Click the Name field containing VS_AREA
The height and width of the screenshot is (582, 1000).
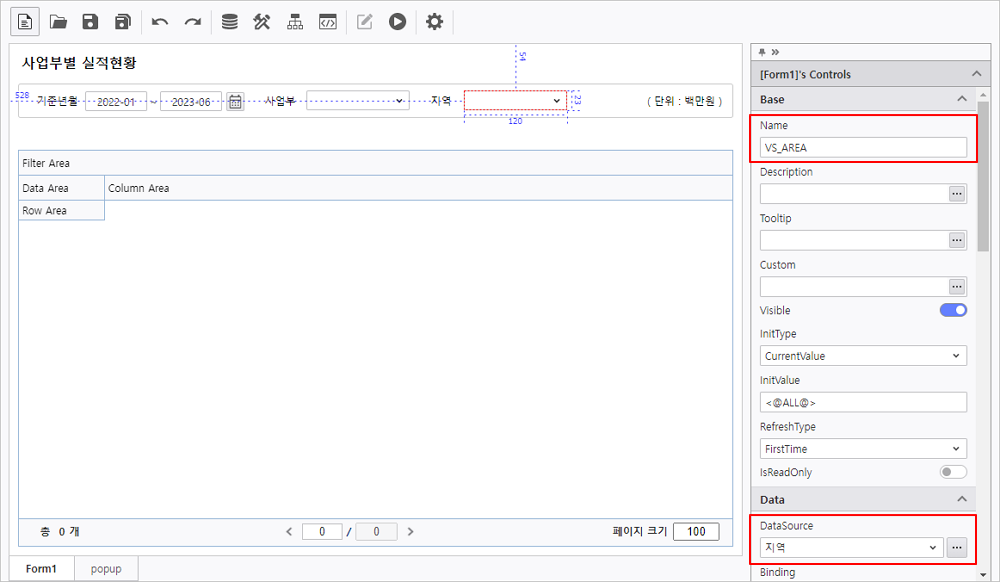863,147
